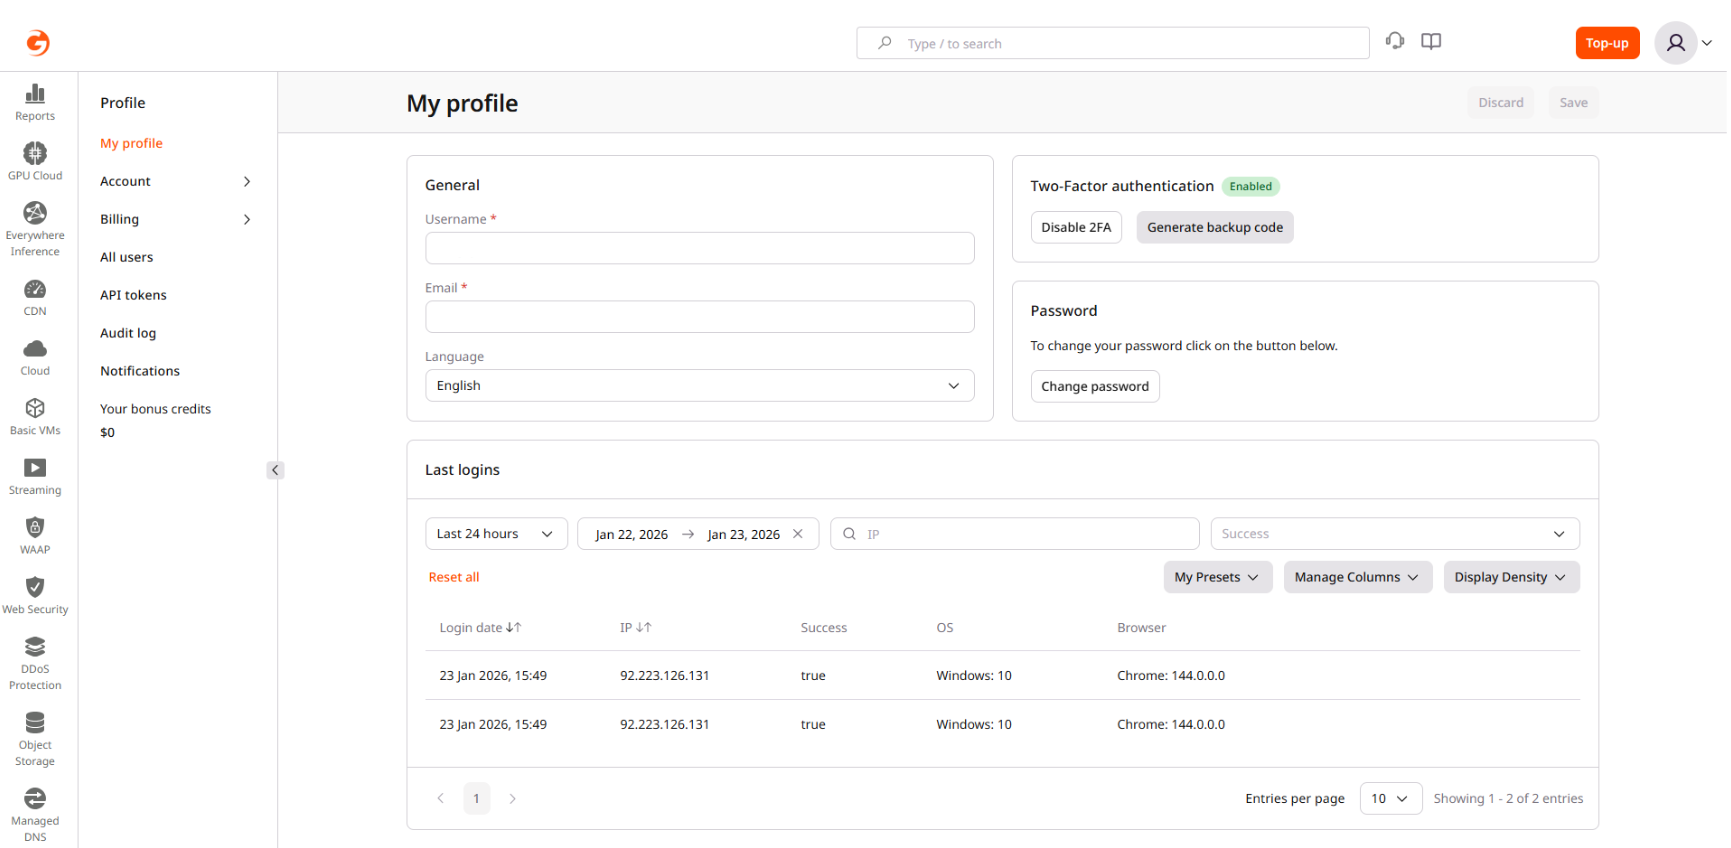Open GPU Cloud section
1731x848 pixels.
pyautogui.click(x=35, y=161)
